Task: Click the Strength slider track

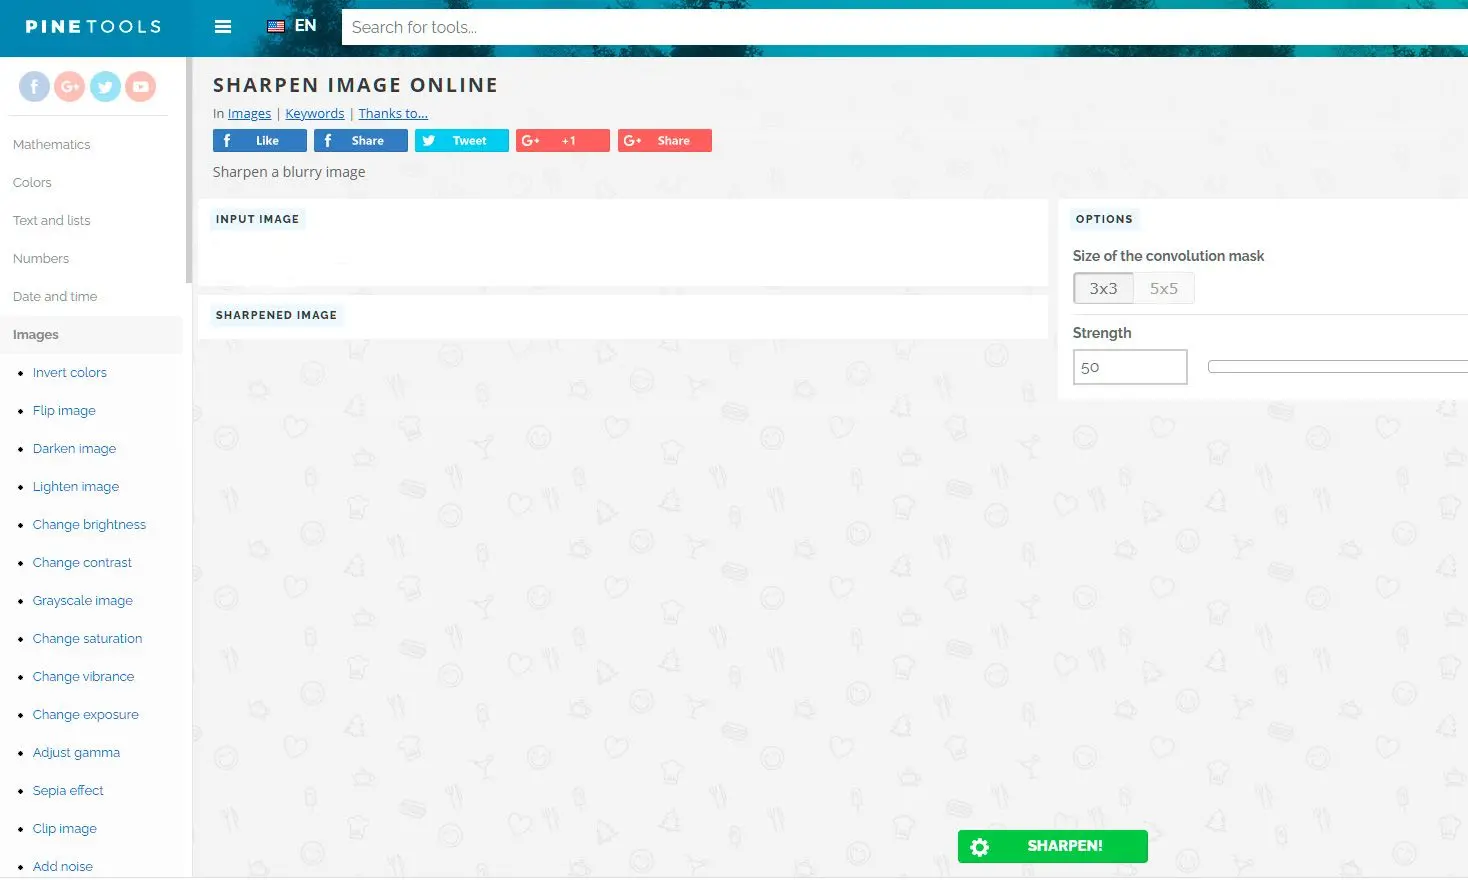Action: [x=1336, y=367]
